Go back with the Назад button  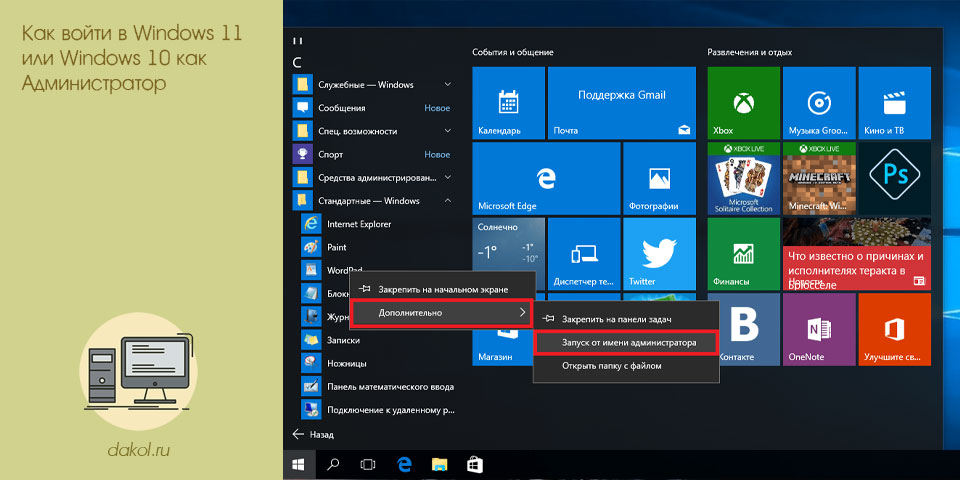click(x=313, y=435)
